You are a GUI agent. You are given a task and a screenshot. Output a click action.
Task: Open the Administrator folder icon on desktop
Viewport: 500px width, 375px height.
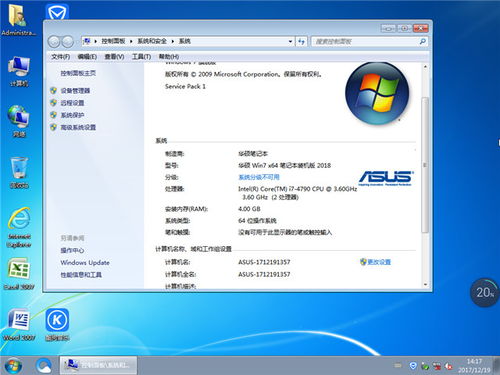(19, 19)
